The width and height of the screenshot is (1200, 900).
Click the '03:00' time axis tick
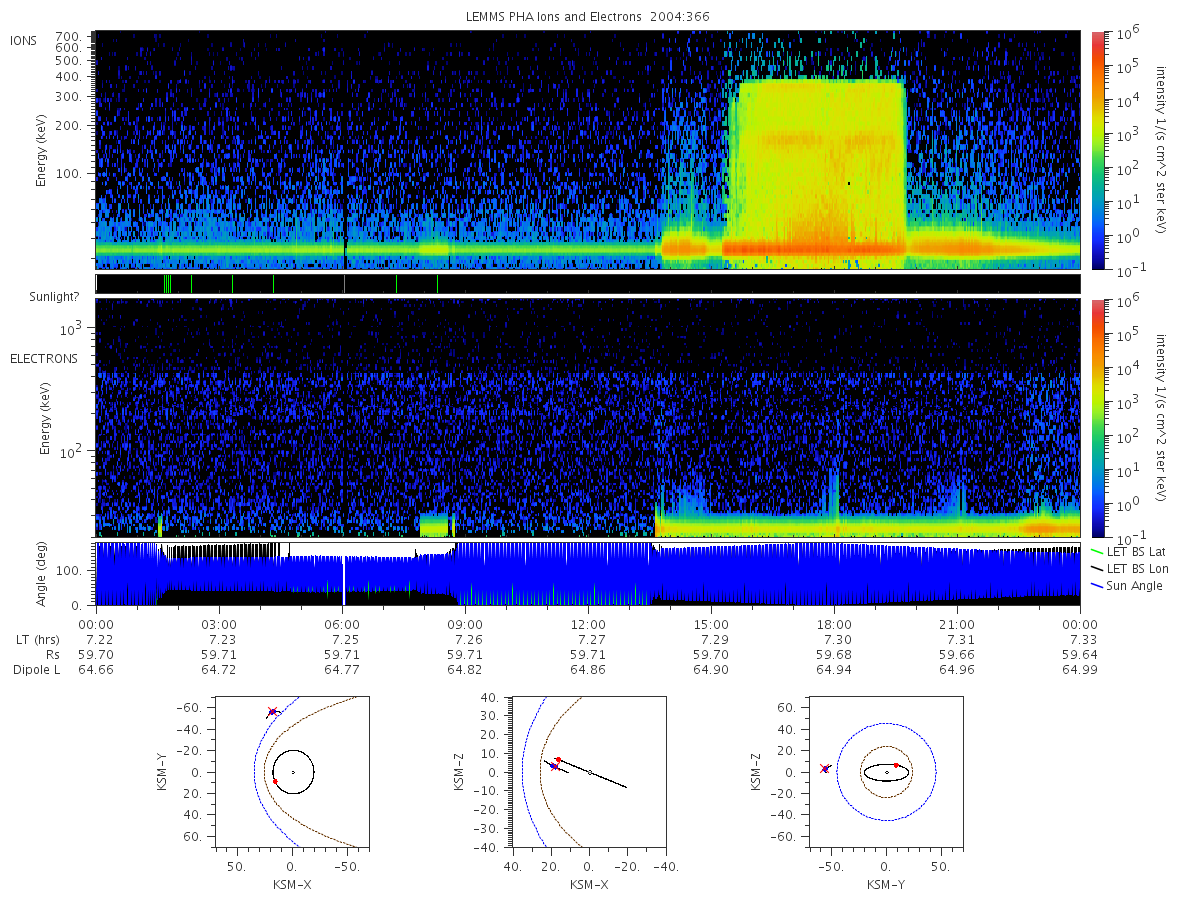(x=219, y=623)
